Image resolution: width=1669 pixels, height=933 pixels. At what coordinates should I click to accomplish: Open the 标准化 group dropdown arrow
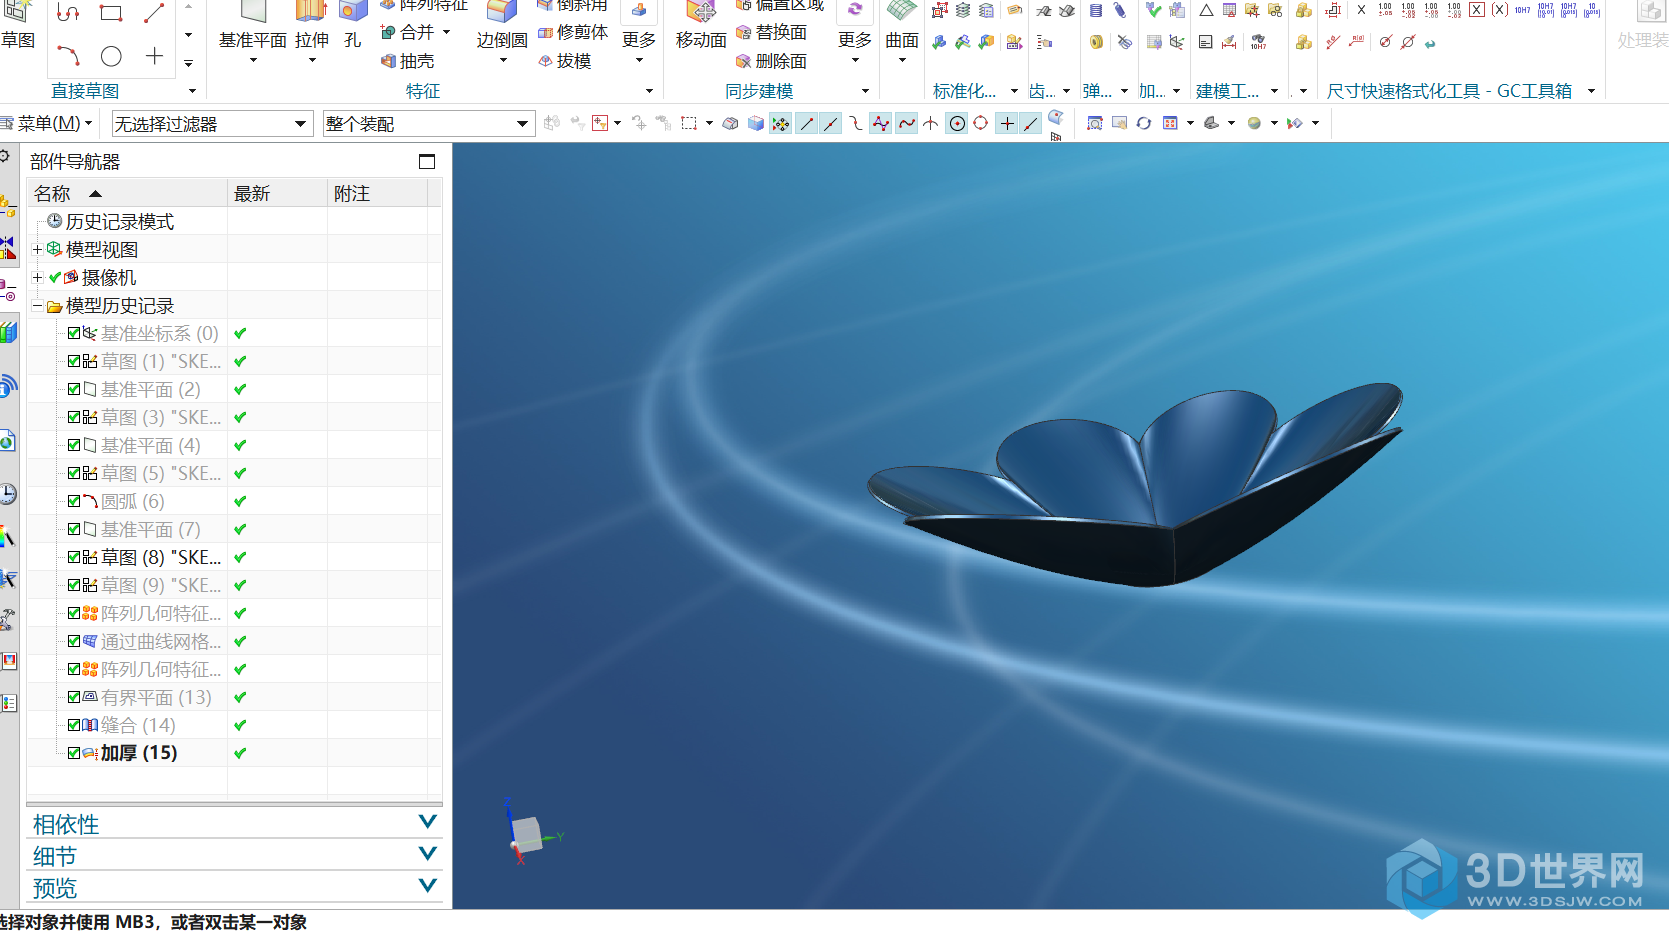pos(1014,91)
